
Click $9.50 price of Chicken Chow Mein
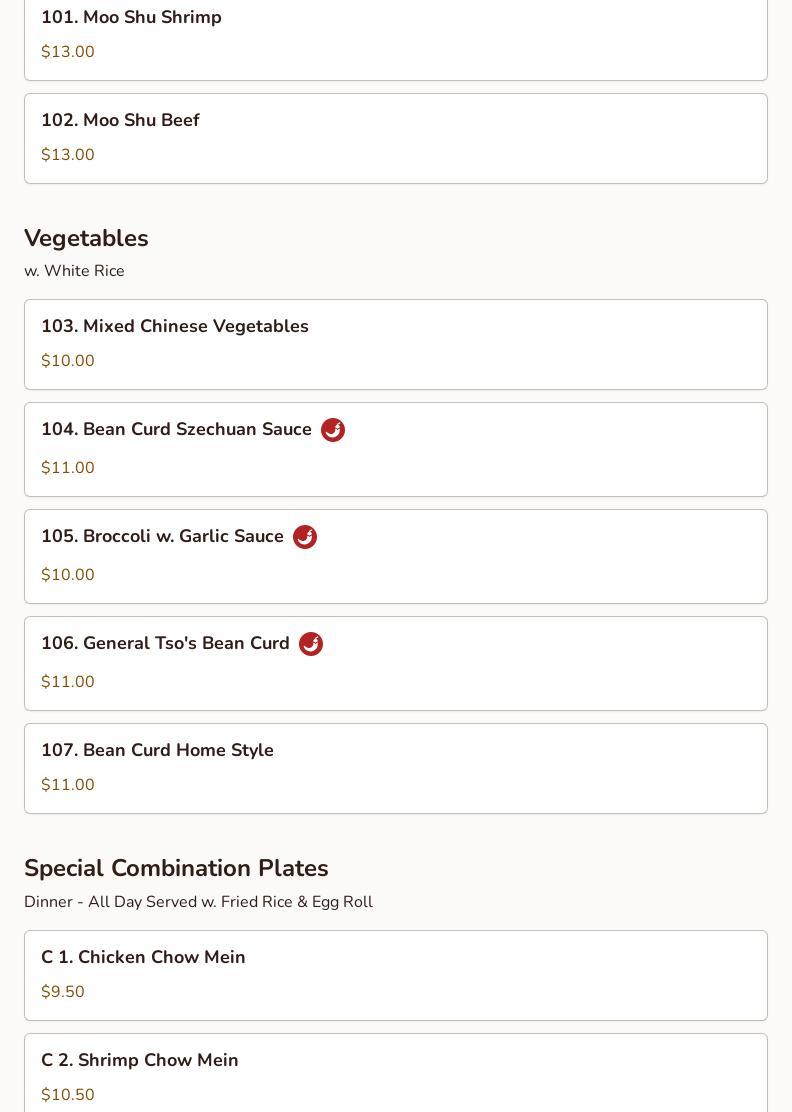(63, 991)
